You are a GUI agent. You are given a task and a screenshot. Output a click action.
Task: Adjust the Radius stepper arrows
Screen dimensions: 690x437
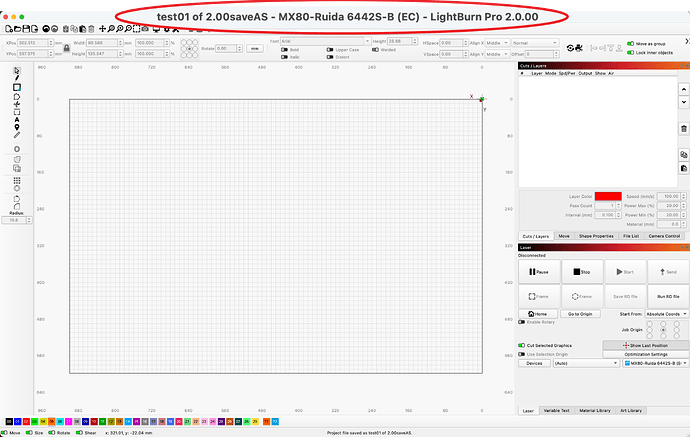pyautogui.click(x=29, y=220)
